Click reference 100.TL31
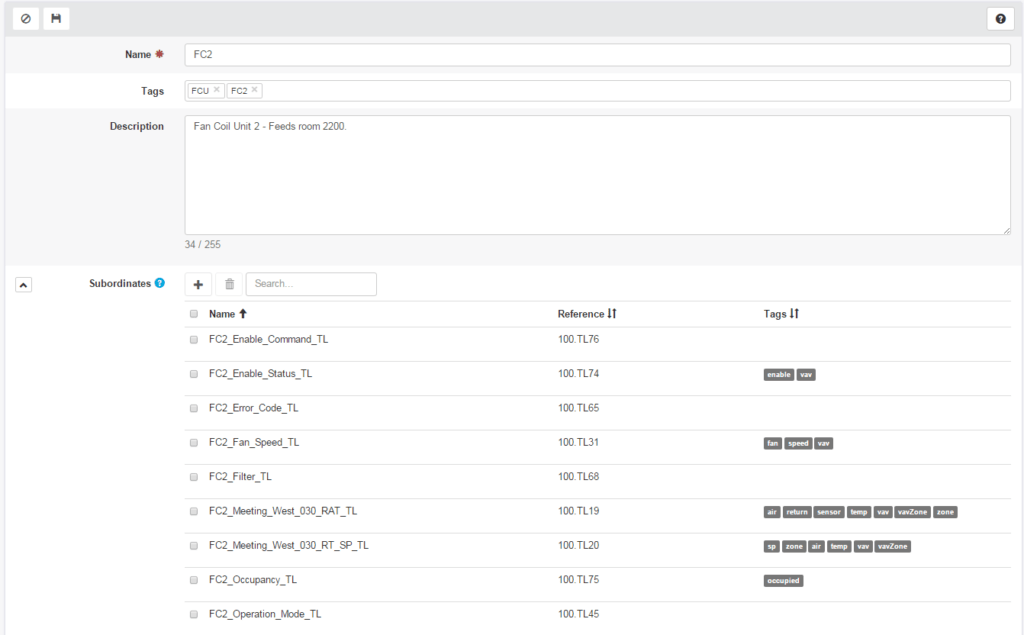 (579, 442)
